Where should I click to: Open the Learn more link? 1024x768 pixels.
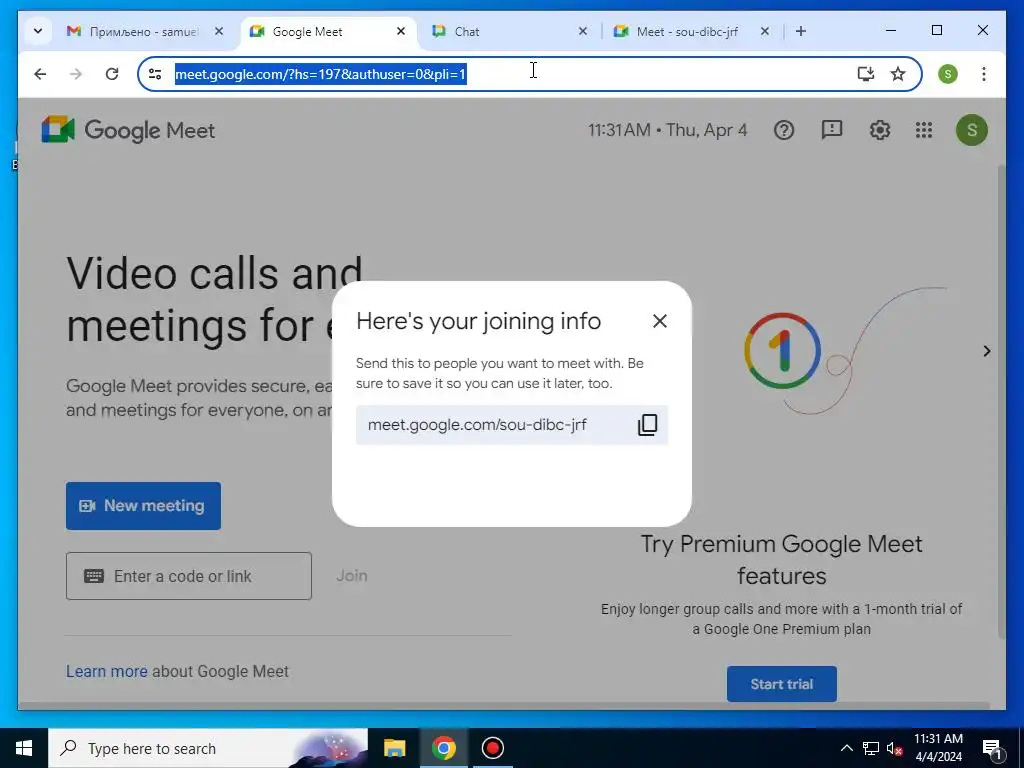(106, 671)
